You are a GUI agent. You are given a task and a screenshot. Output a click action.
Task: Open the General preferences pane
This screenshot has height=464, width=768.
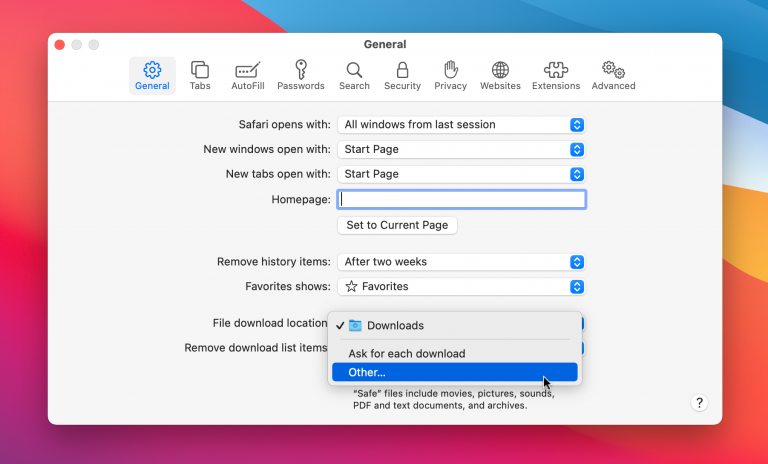coord(152,76)
